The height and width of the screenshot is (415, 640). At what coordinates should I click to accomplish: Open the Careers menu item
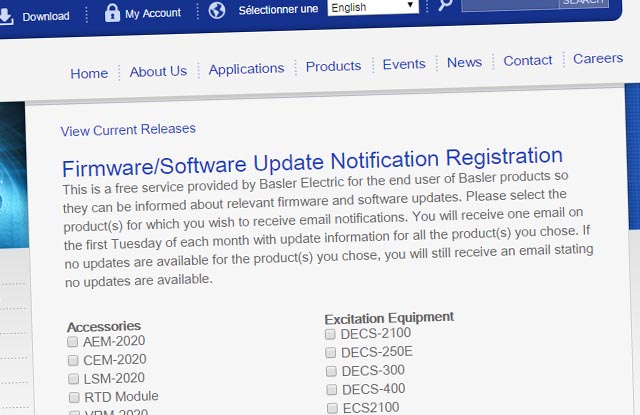pos(598,58)
